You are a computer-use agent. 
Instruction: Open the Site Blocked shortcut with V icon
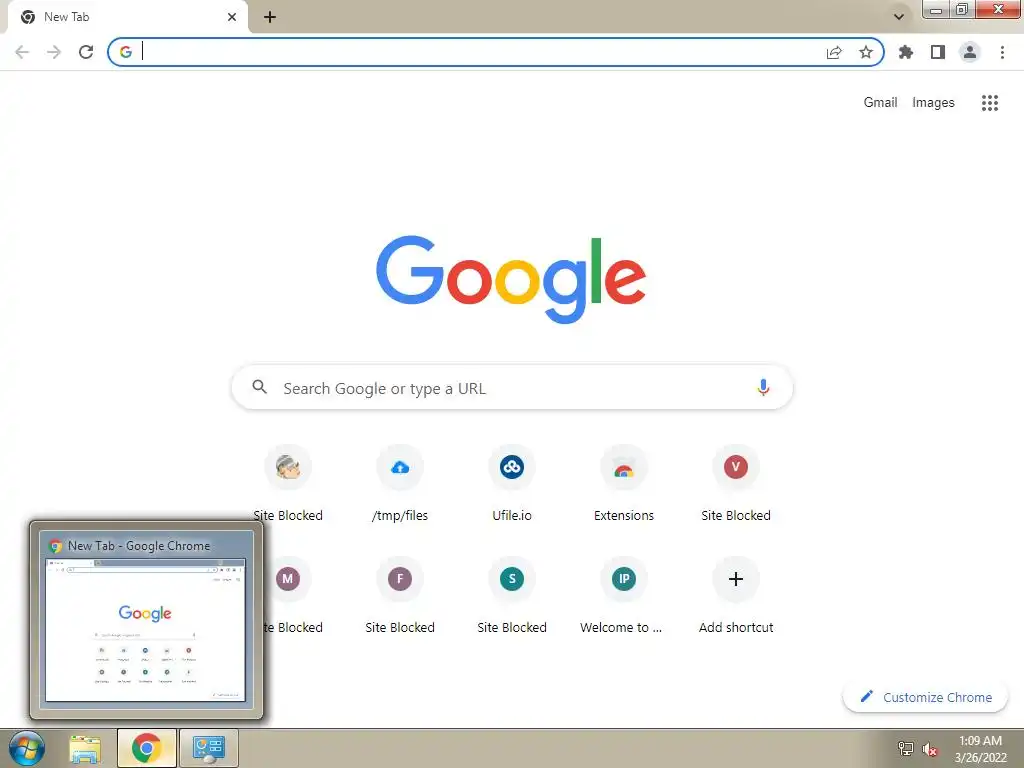736,485
